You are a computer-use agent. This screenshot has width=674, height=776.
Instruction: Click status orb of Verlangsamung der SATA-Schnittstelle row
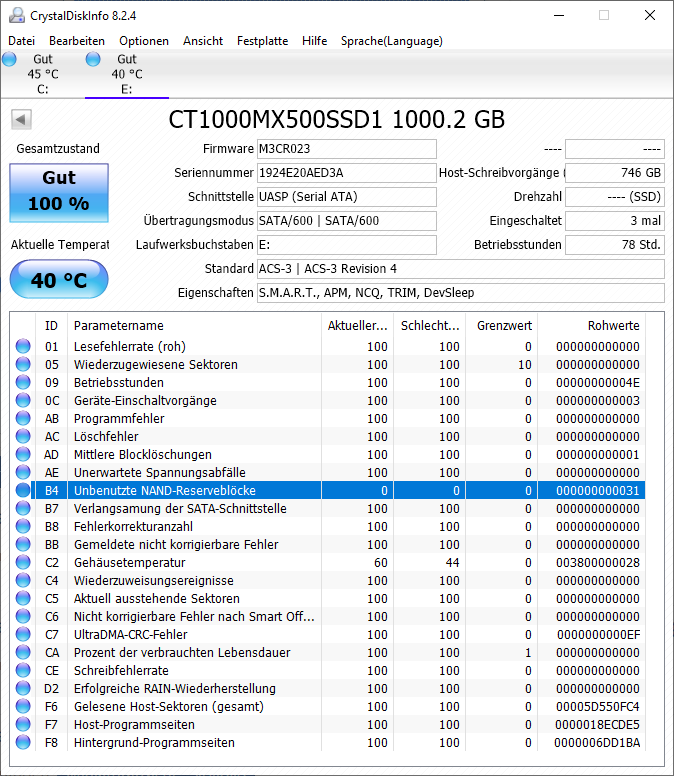click(x=23, y=508)
